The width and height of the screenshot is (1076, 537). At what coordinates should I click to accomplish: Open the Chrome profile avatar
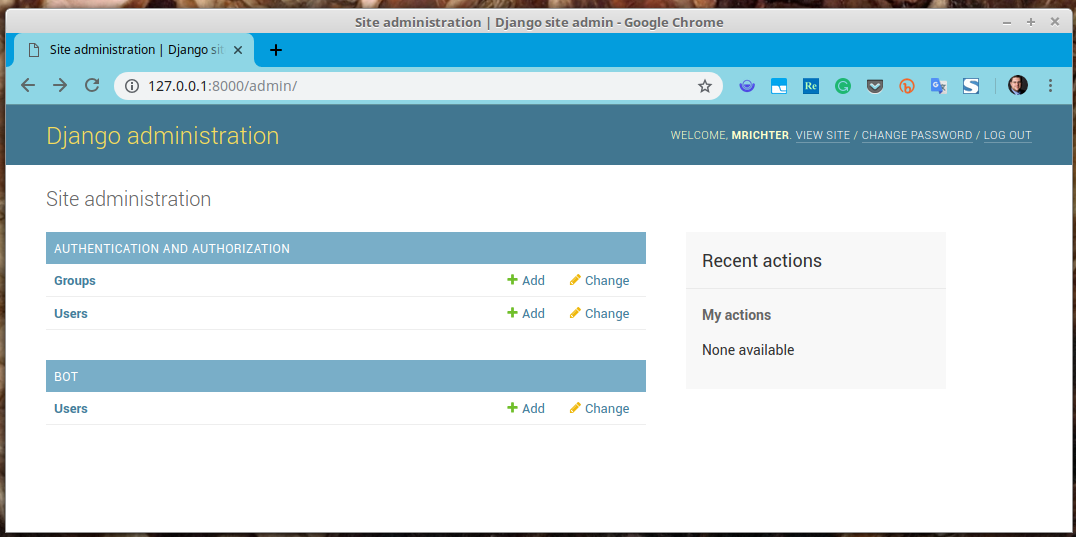(1018, 86)
